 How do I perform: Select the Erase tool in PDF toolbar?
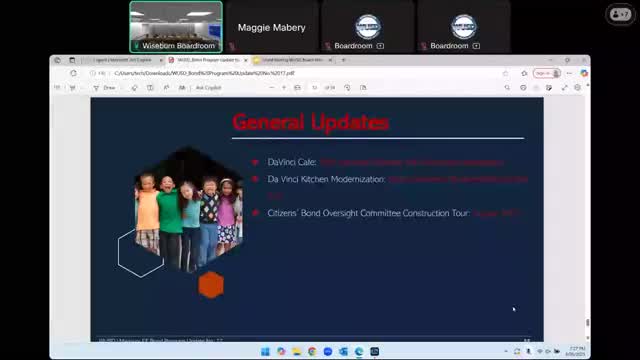pyautogui.click(x=134, y=88)
